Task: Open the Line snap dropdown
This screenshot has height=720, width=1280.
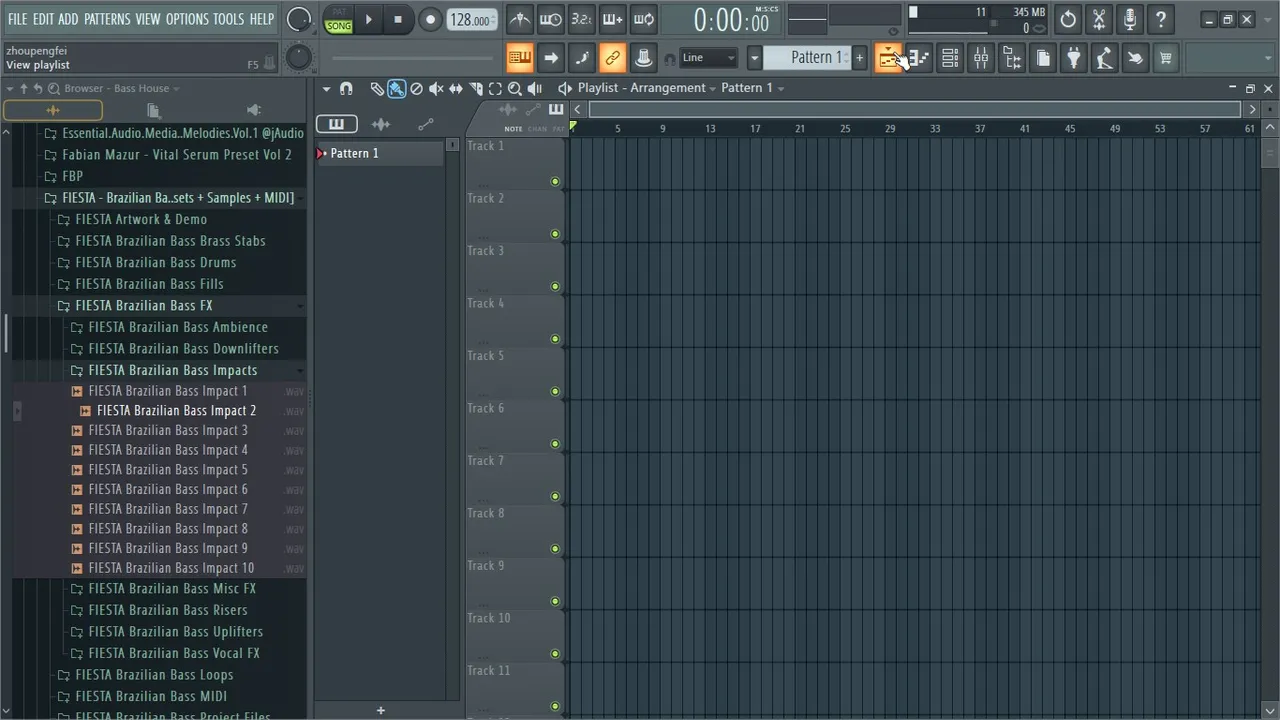Action: [709, 58]
